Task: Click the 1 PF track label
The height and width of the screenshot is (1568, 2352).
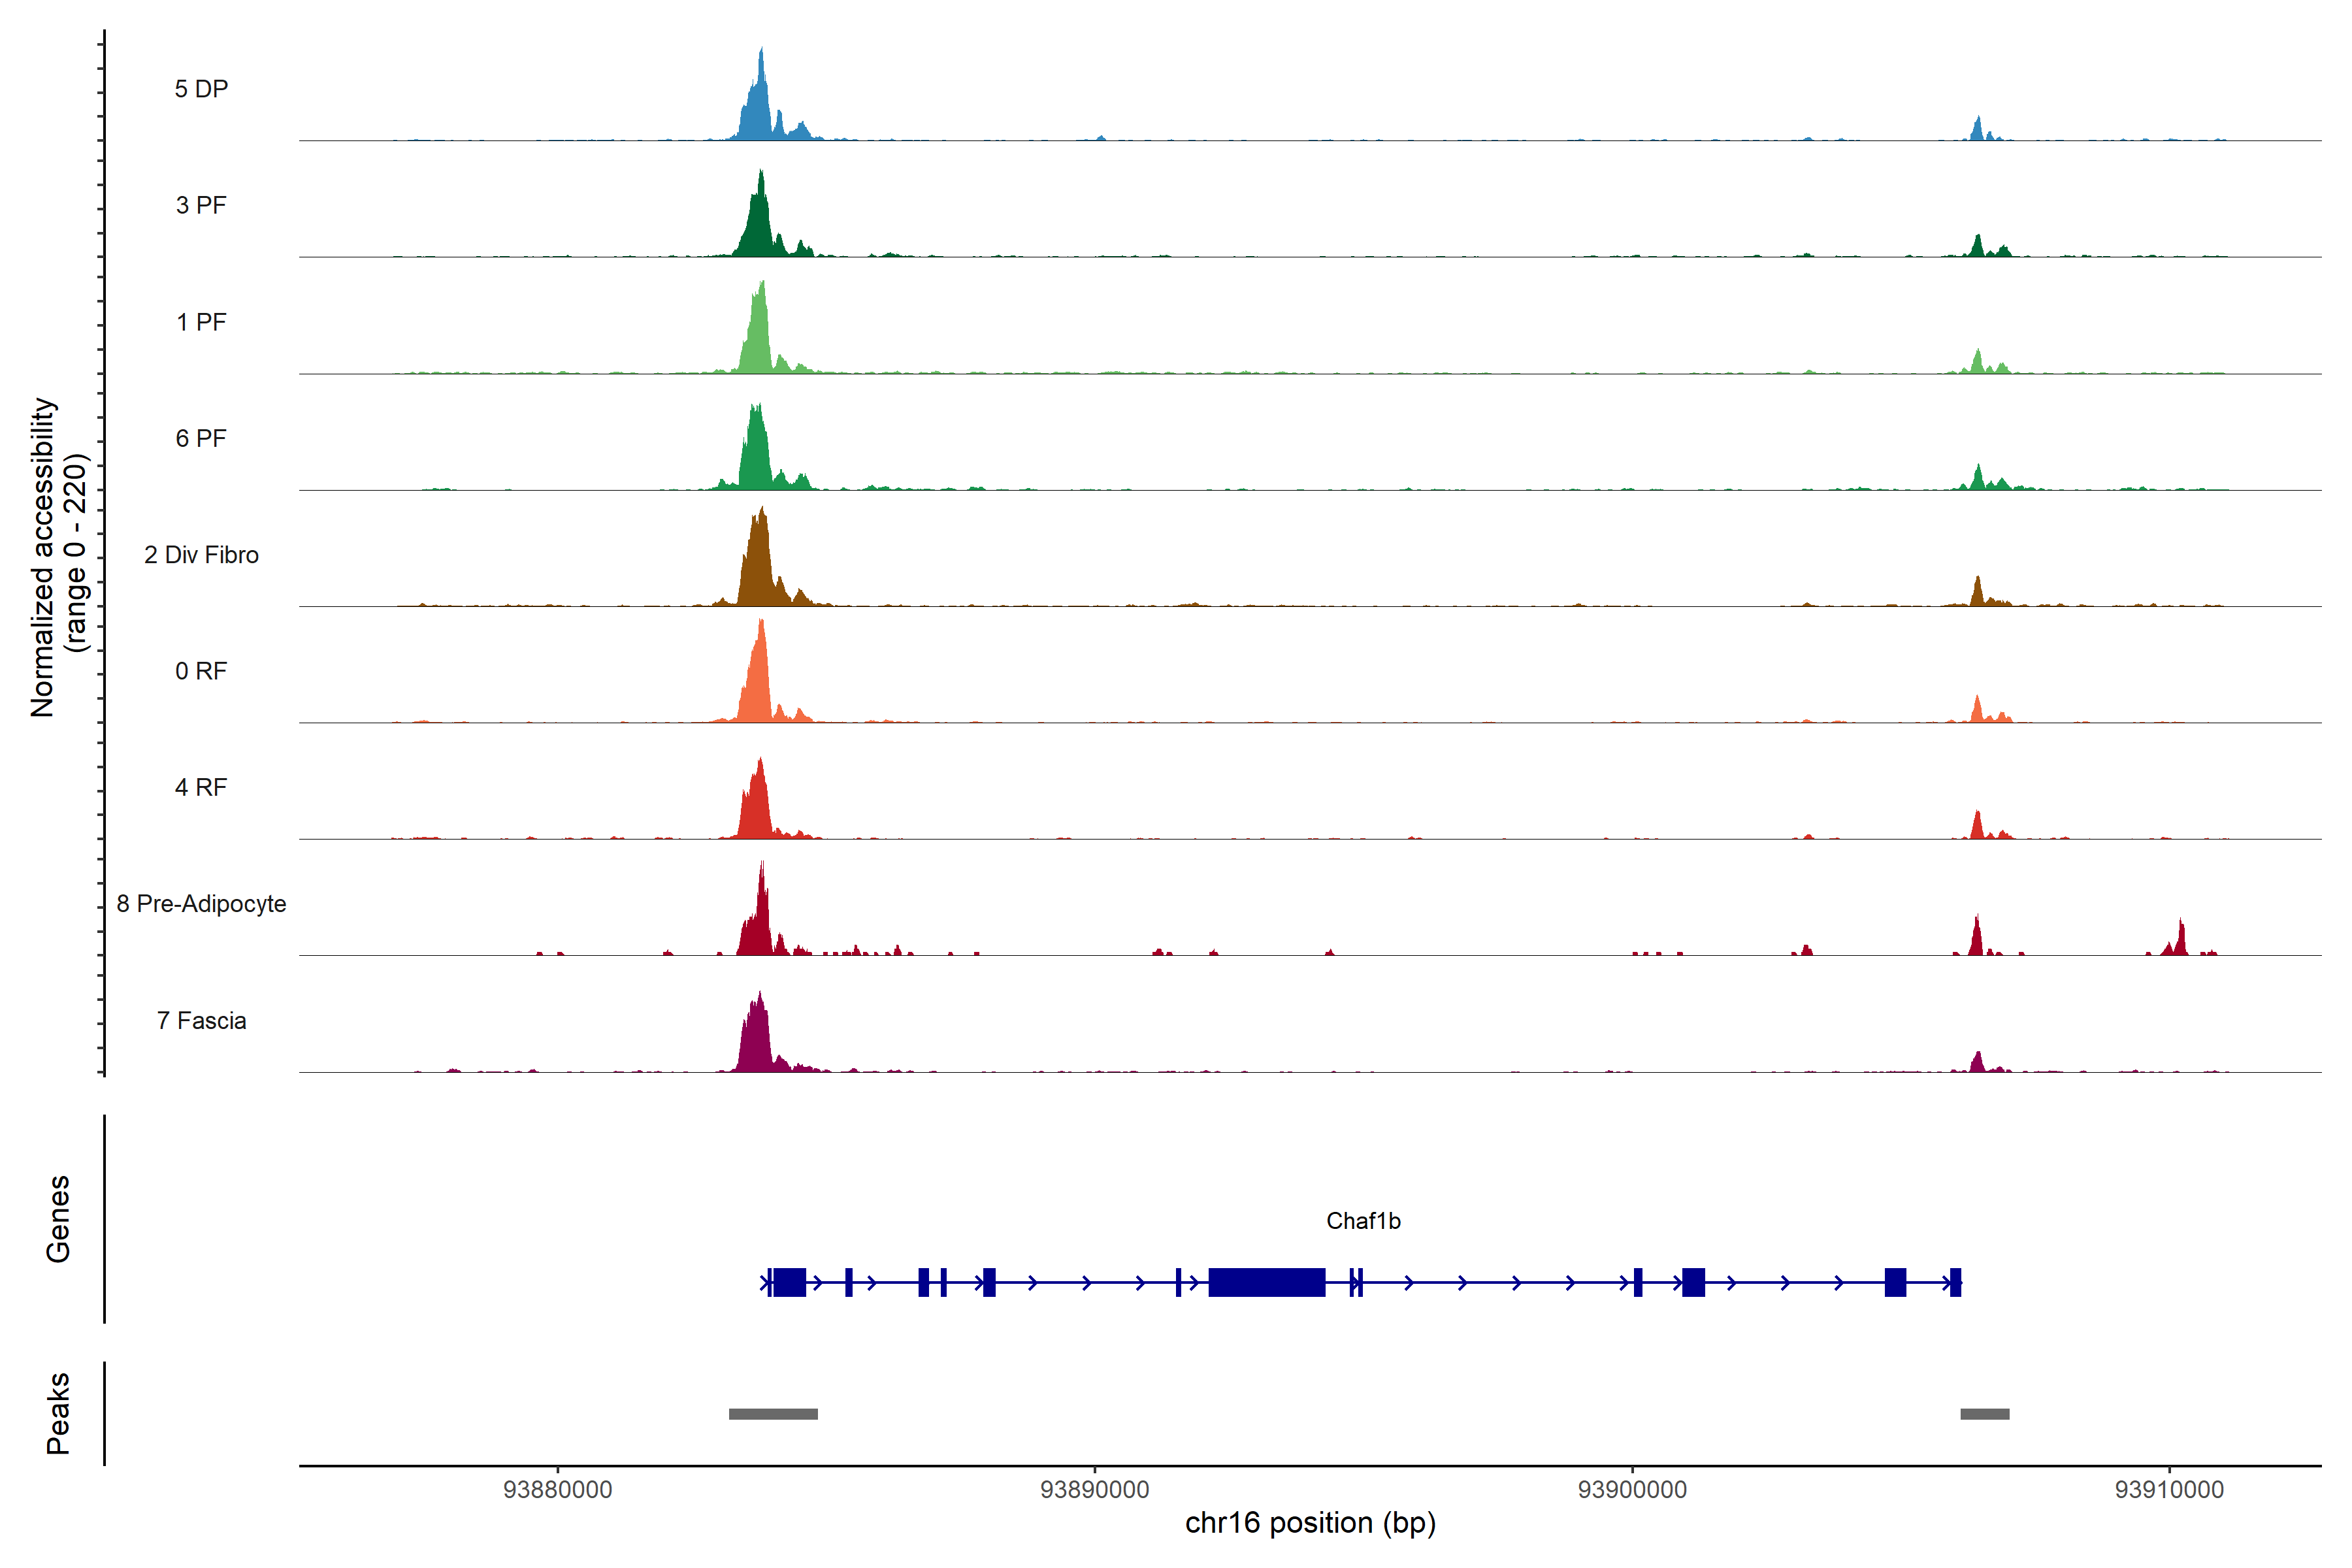Action: point(201,322)
